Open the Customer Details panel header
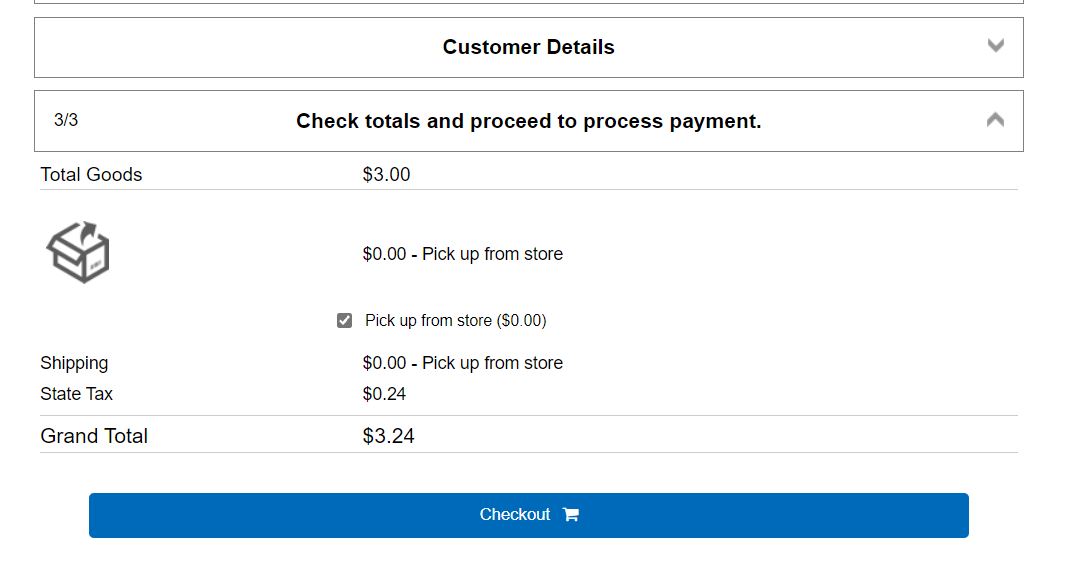Viewport: 1065px width, 571px height. (528, 48)
